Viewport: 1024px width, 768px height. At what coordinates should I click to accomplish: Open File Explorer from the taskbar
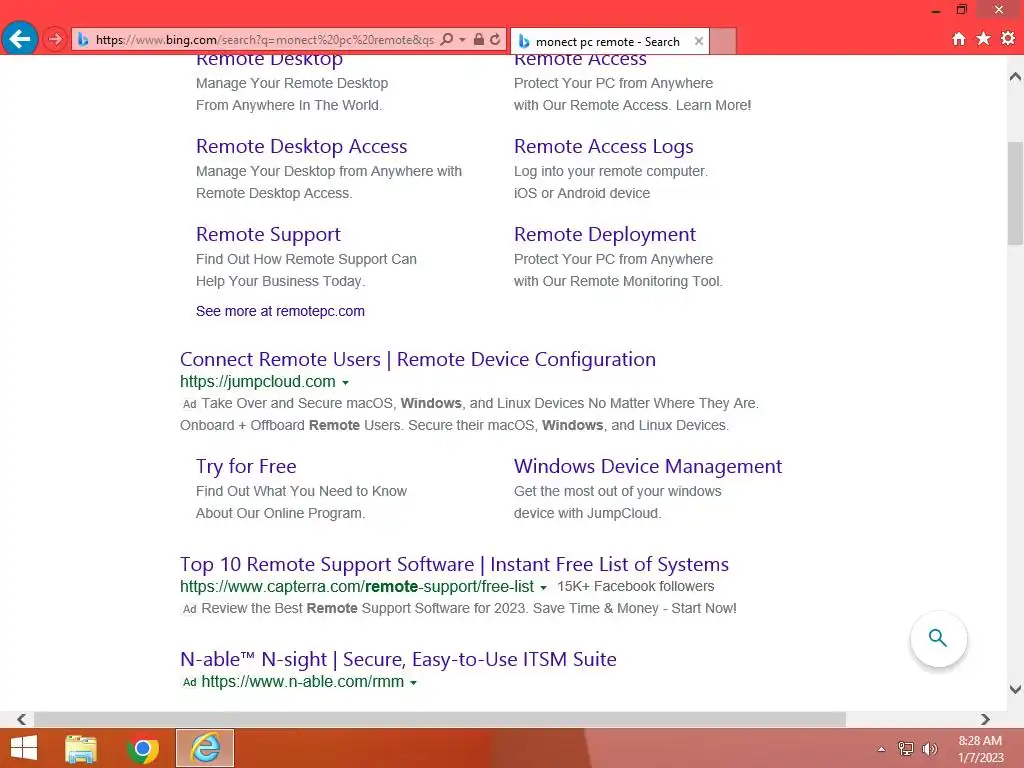pyautogui.click(x=81, y=748)
